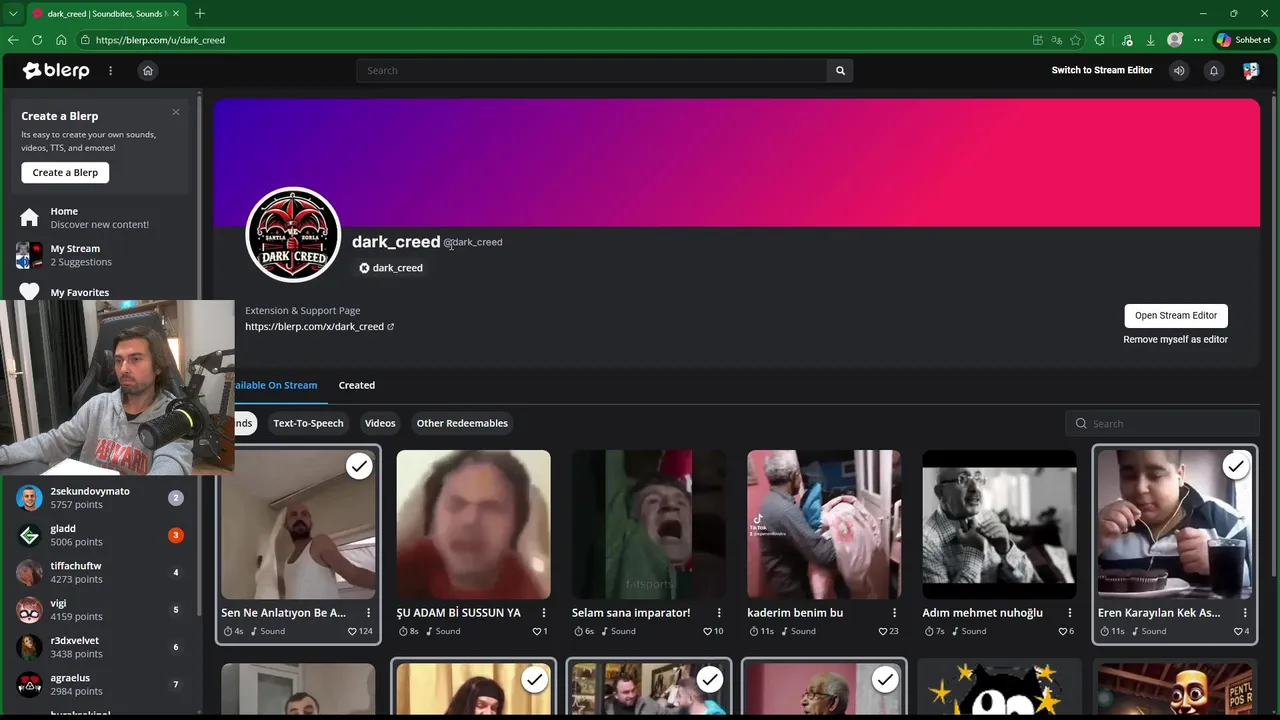This screenshot has width=1280, height=720.
Task: Select leaderboard user r3dxvelvet
Action: click(x=100, y=647)
